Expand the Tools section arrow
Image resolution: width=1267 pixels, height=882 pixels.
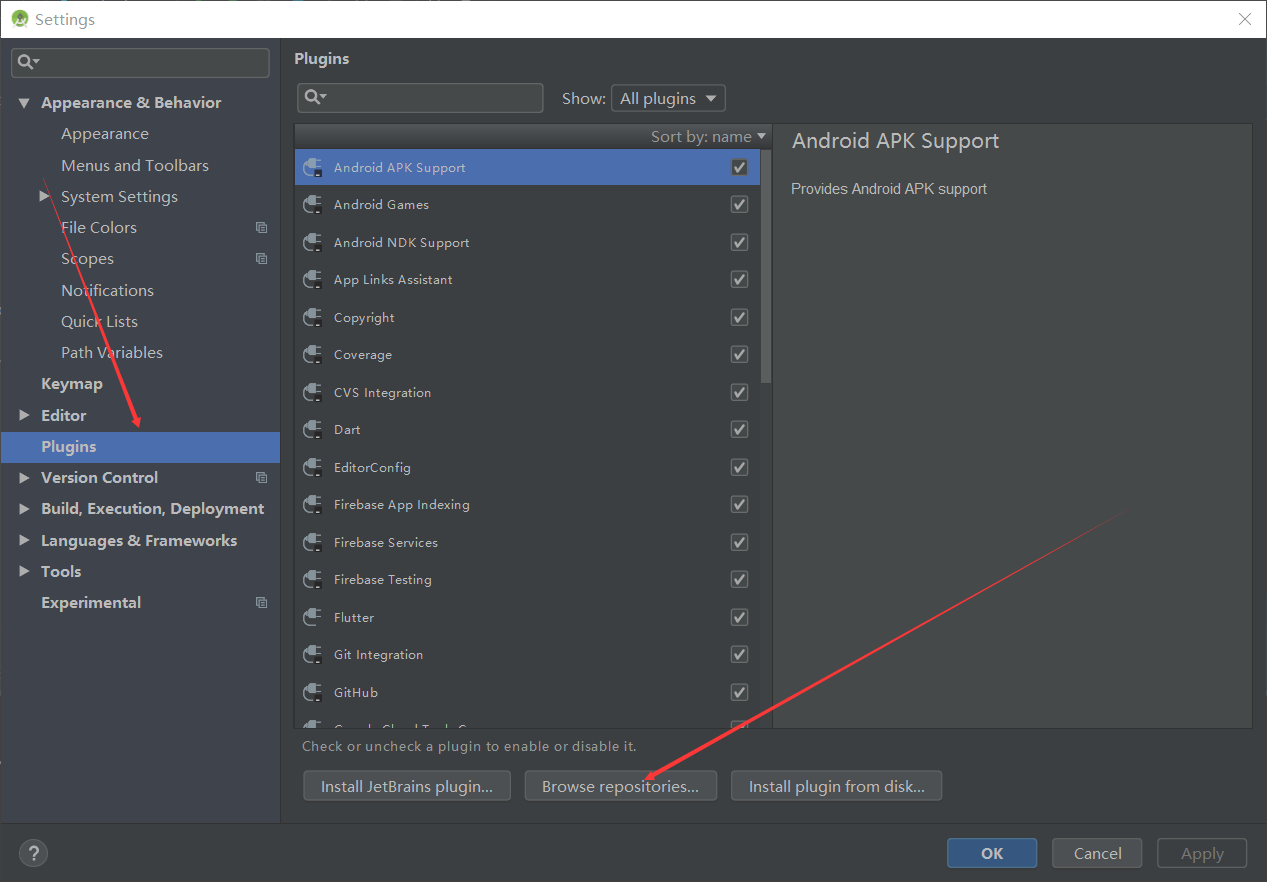click(x=24, y=571)
